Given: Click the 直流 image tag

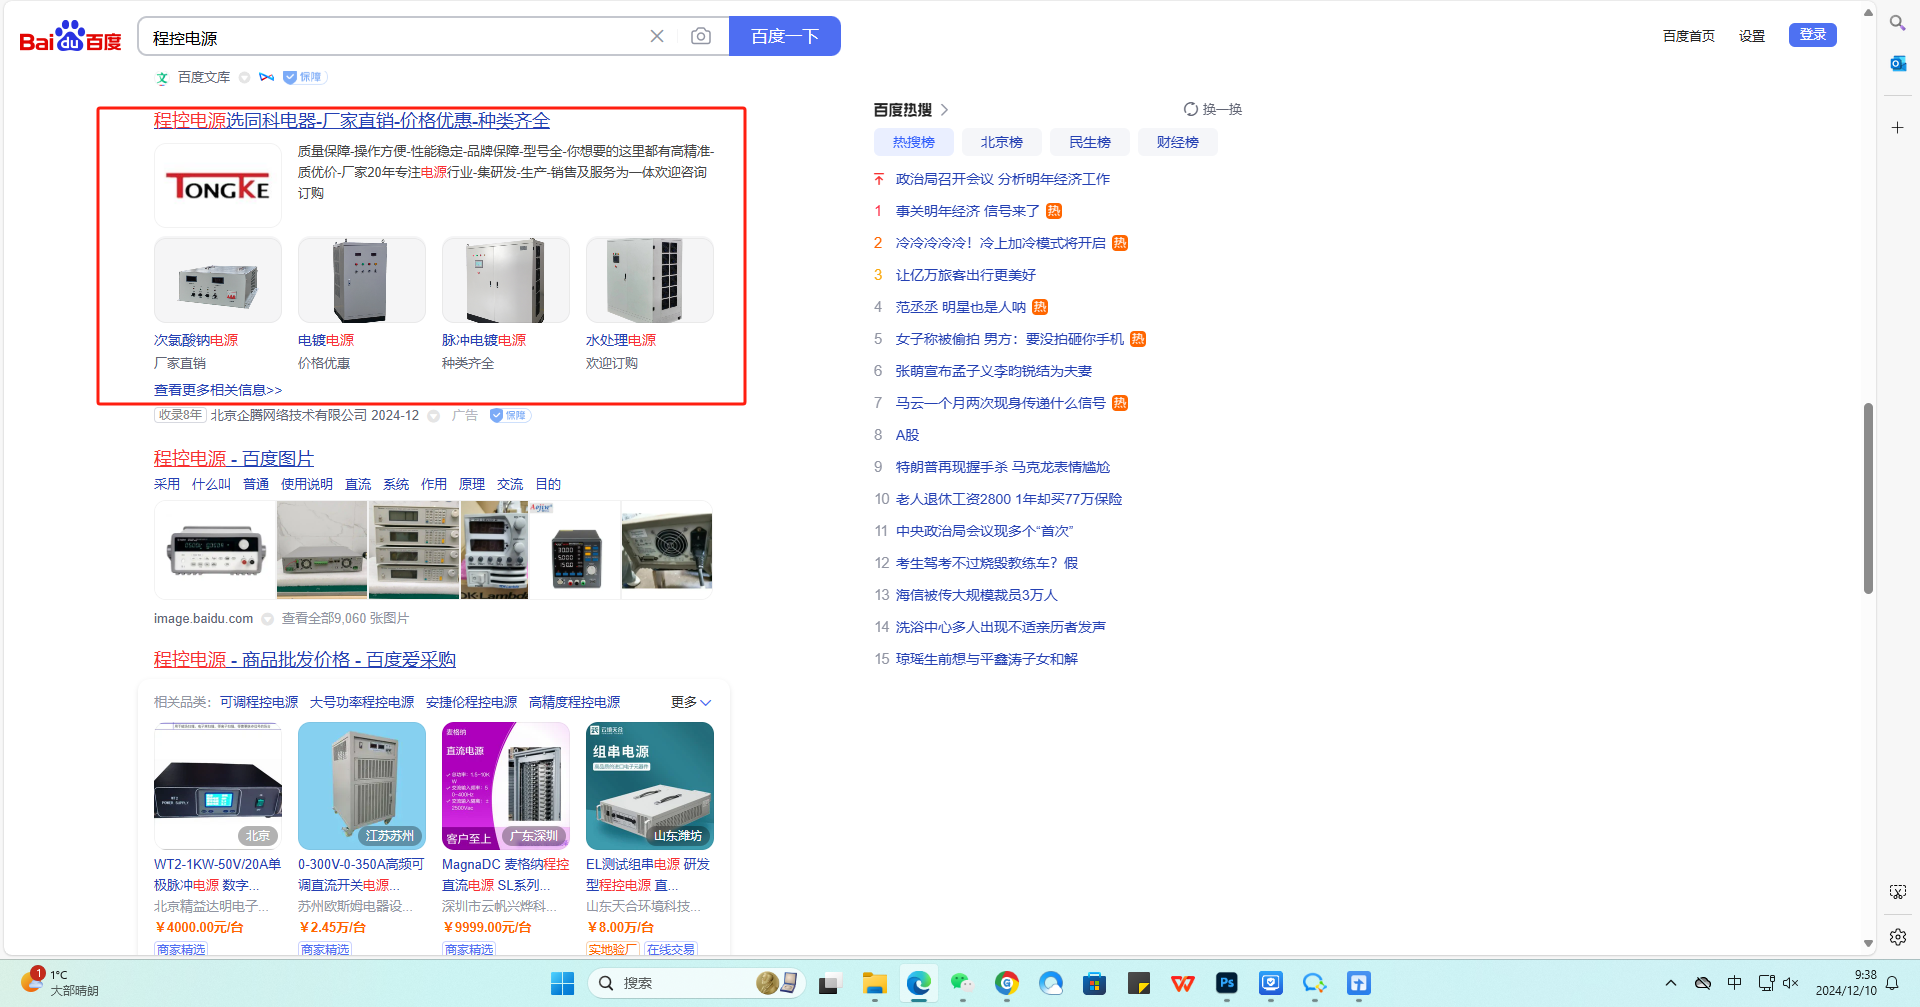Looking at the screenshot, I should pyautogui.click(x=358, y=484).
